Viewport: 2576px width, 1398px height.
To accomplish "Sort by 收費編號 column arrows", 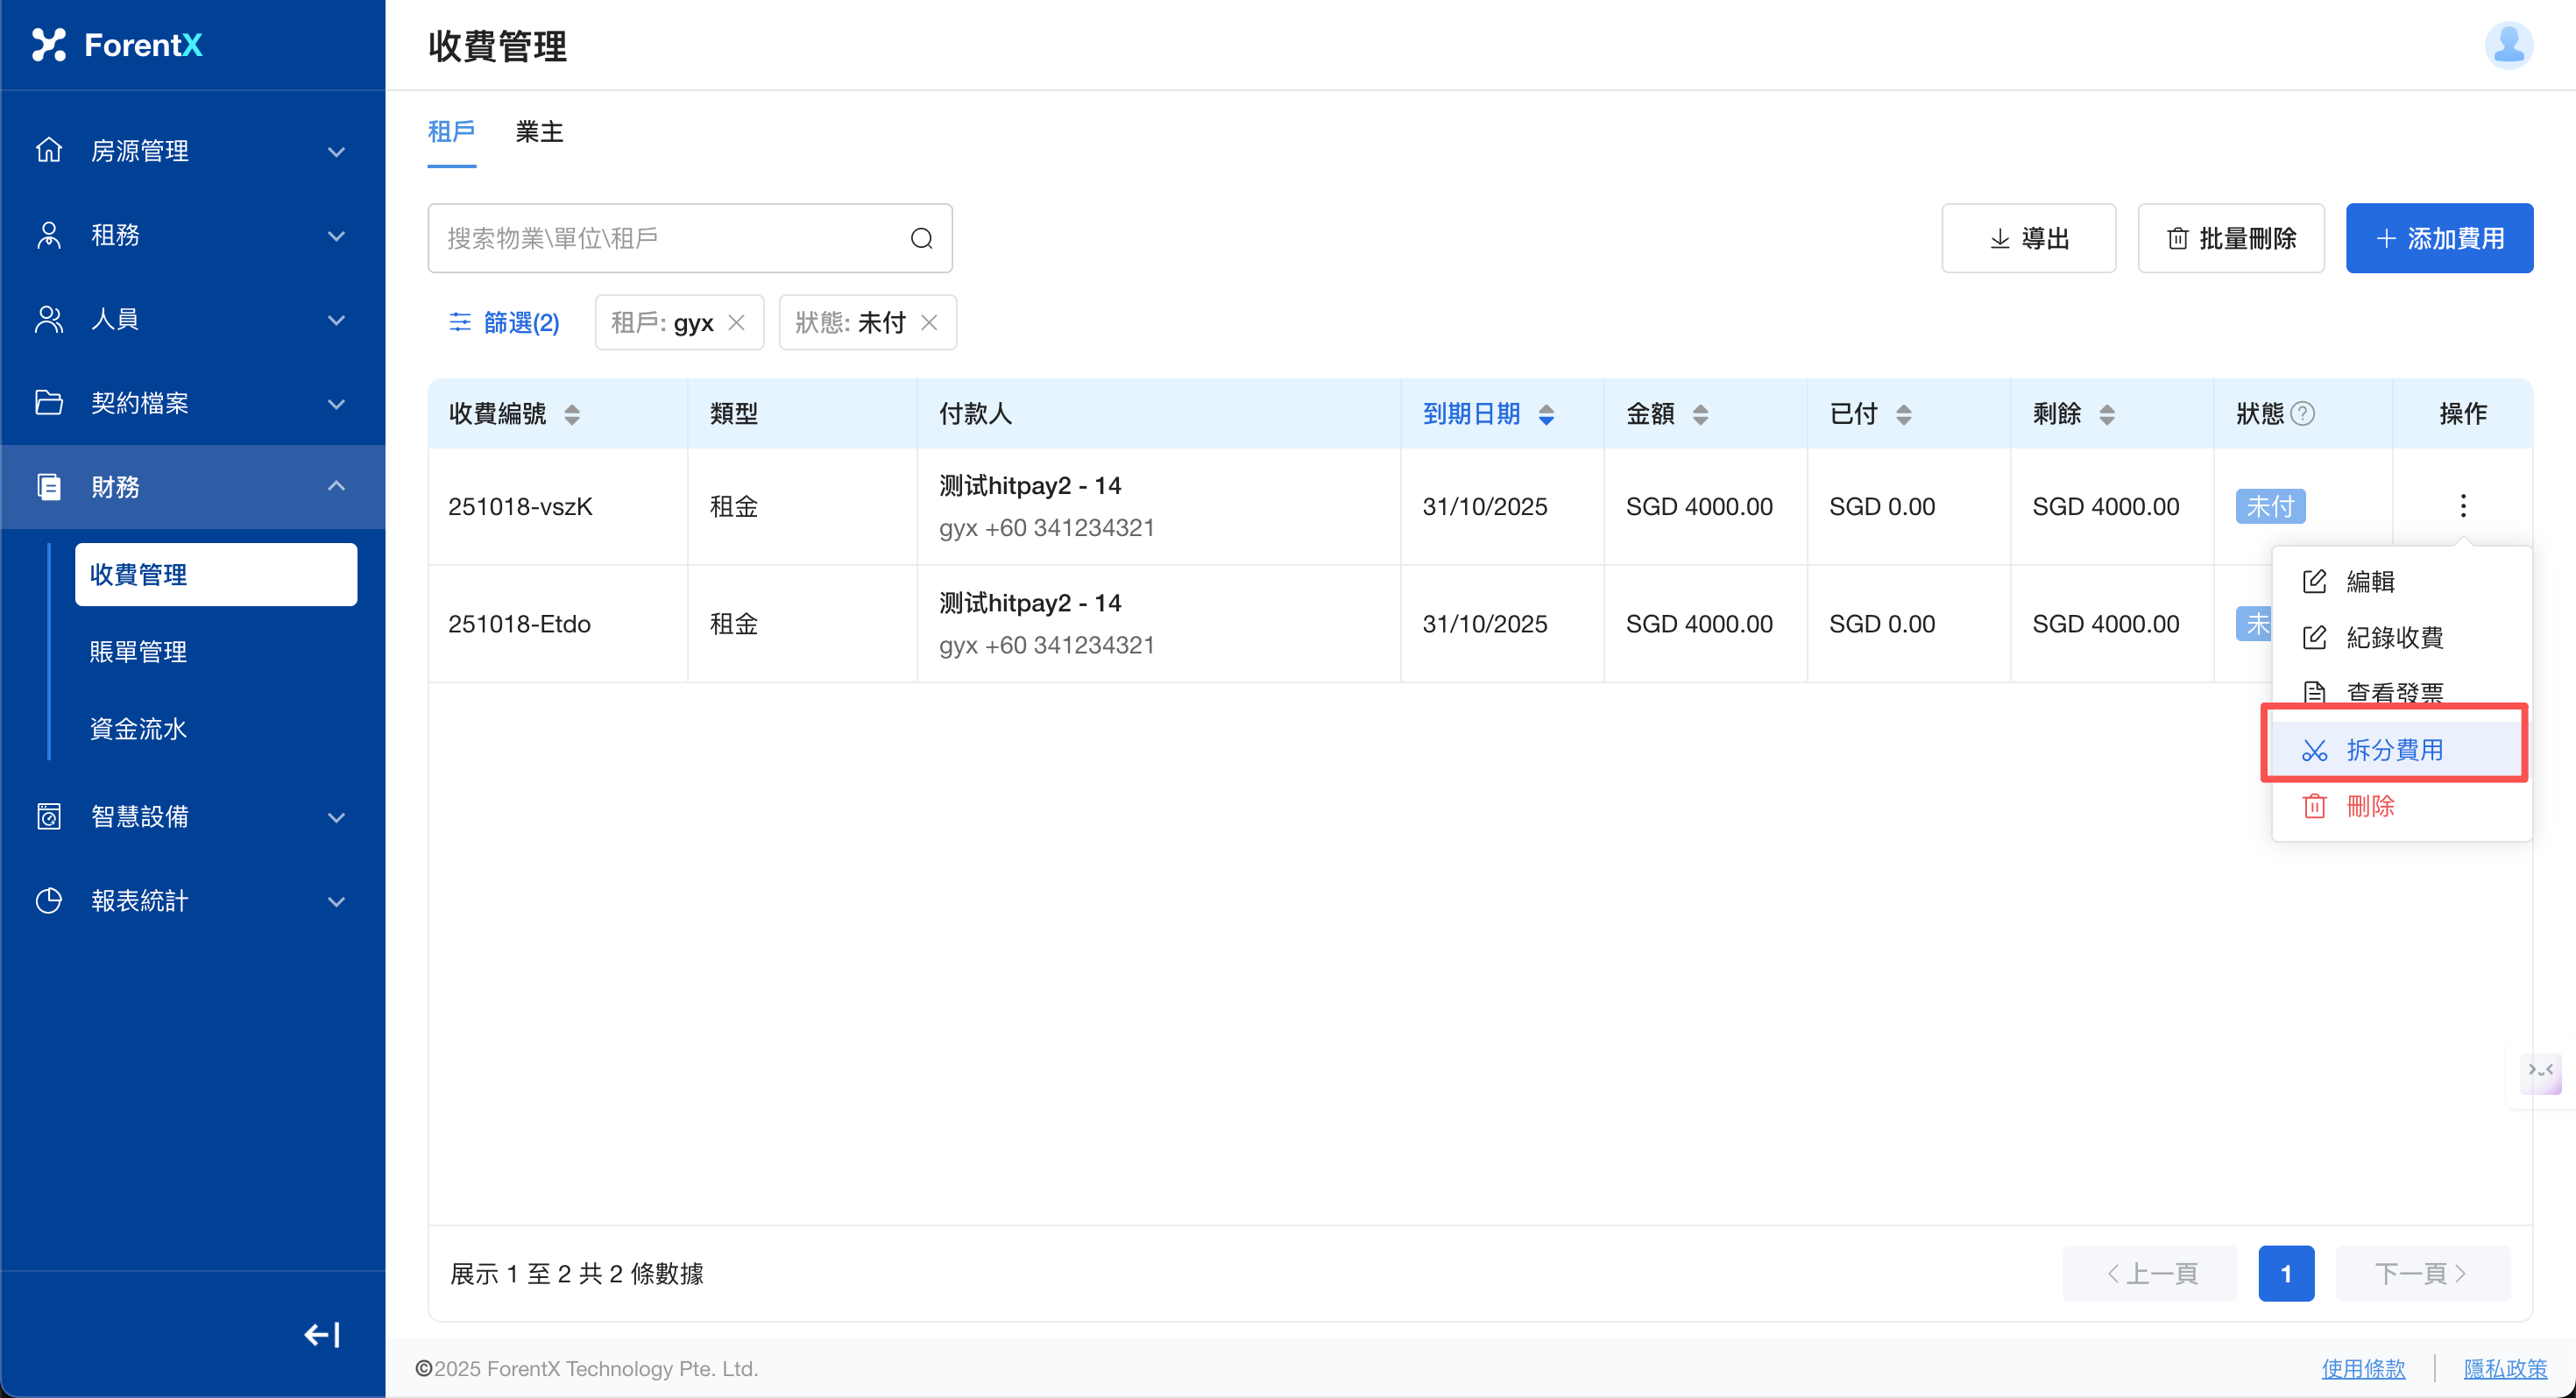I will 572,414.
